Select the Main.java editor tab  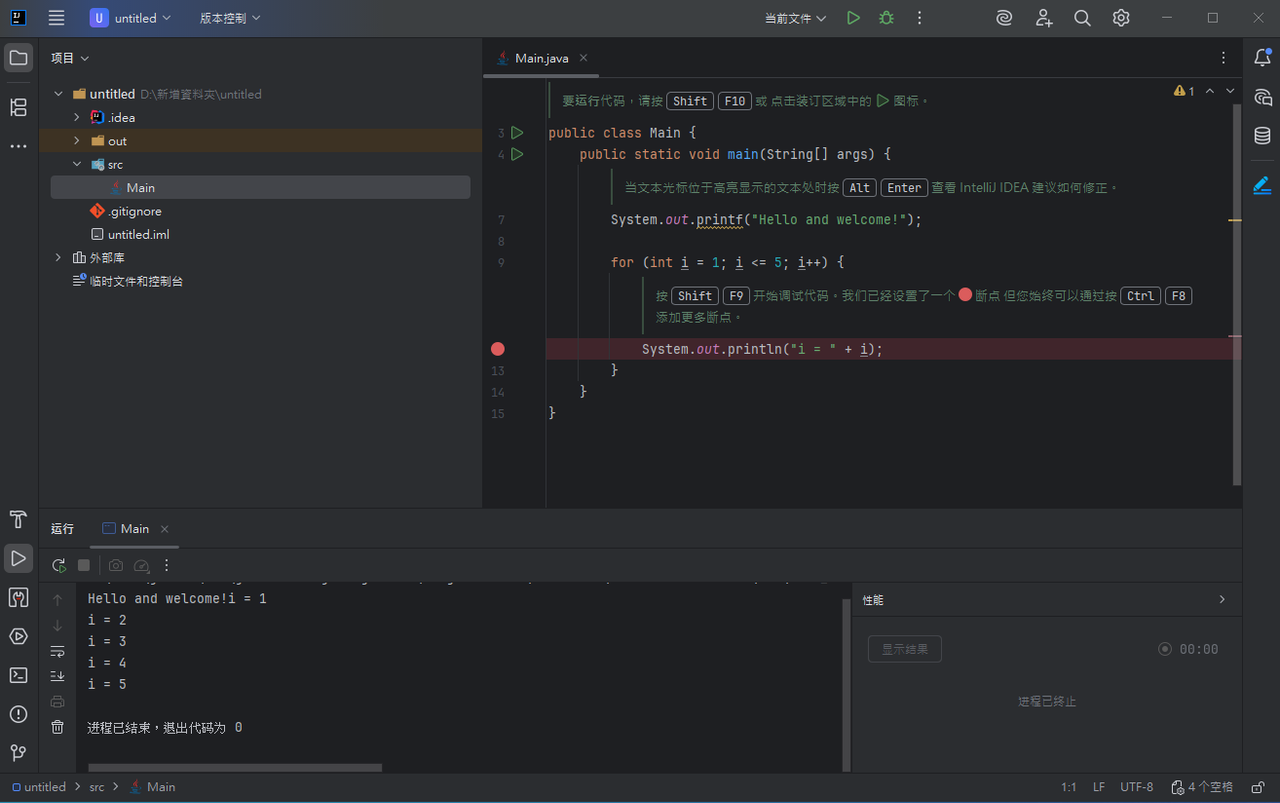pyautogui.click(x=541, y=58)
